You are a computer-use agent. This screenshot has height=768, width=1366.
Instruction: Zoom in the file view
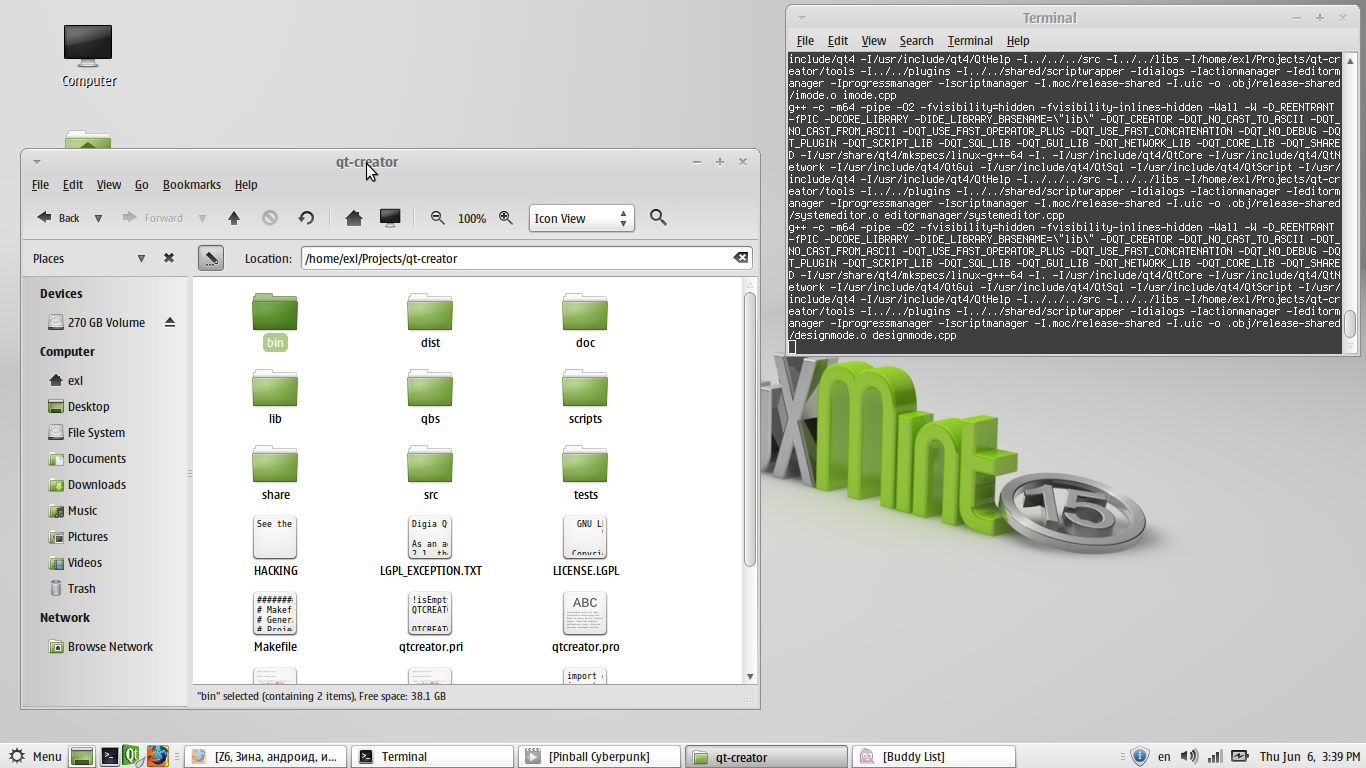pos(506,218)
